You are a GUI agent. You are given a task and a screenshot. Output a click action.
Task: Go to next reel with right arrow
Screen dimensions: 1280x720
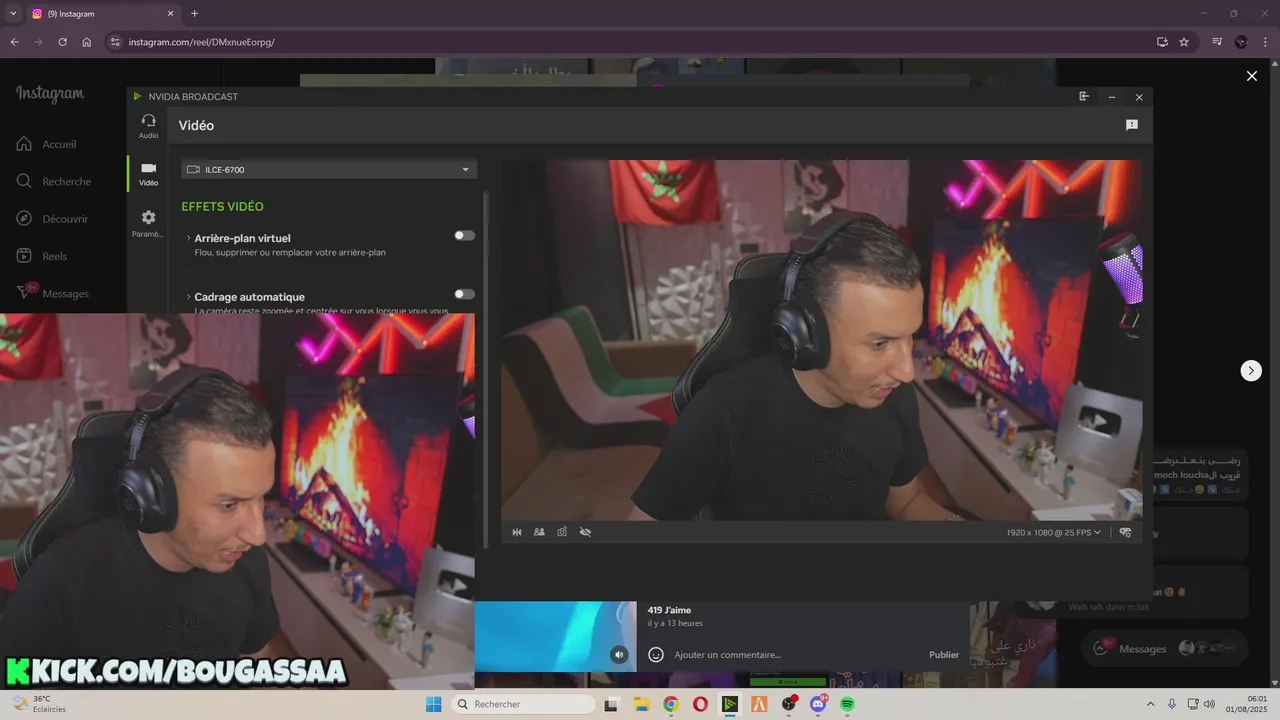click(x=1251, y=370)
